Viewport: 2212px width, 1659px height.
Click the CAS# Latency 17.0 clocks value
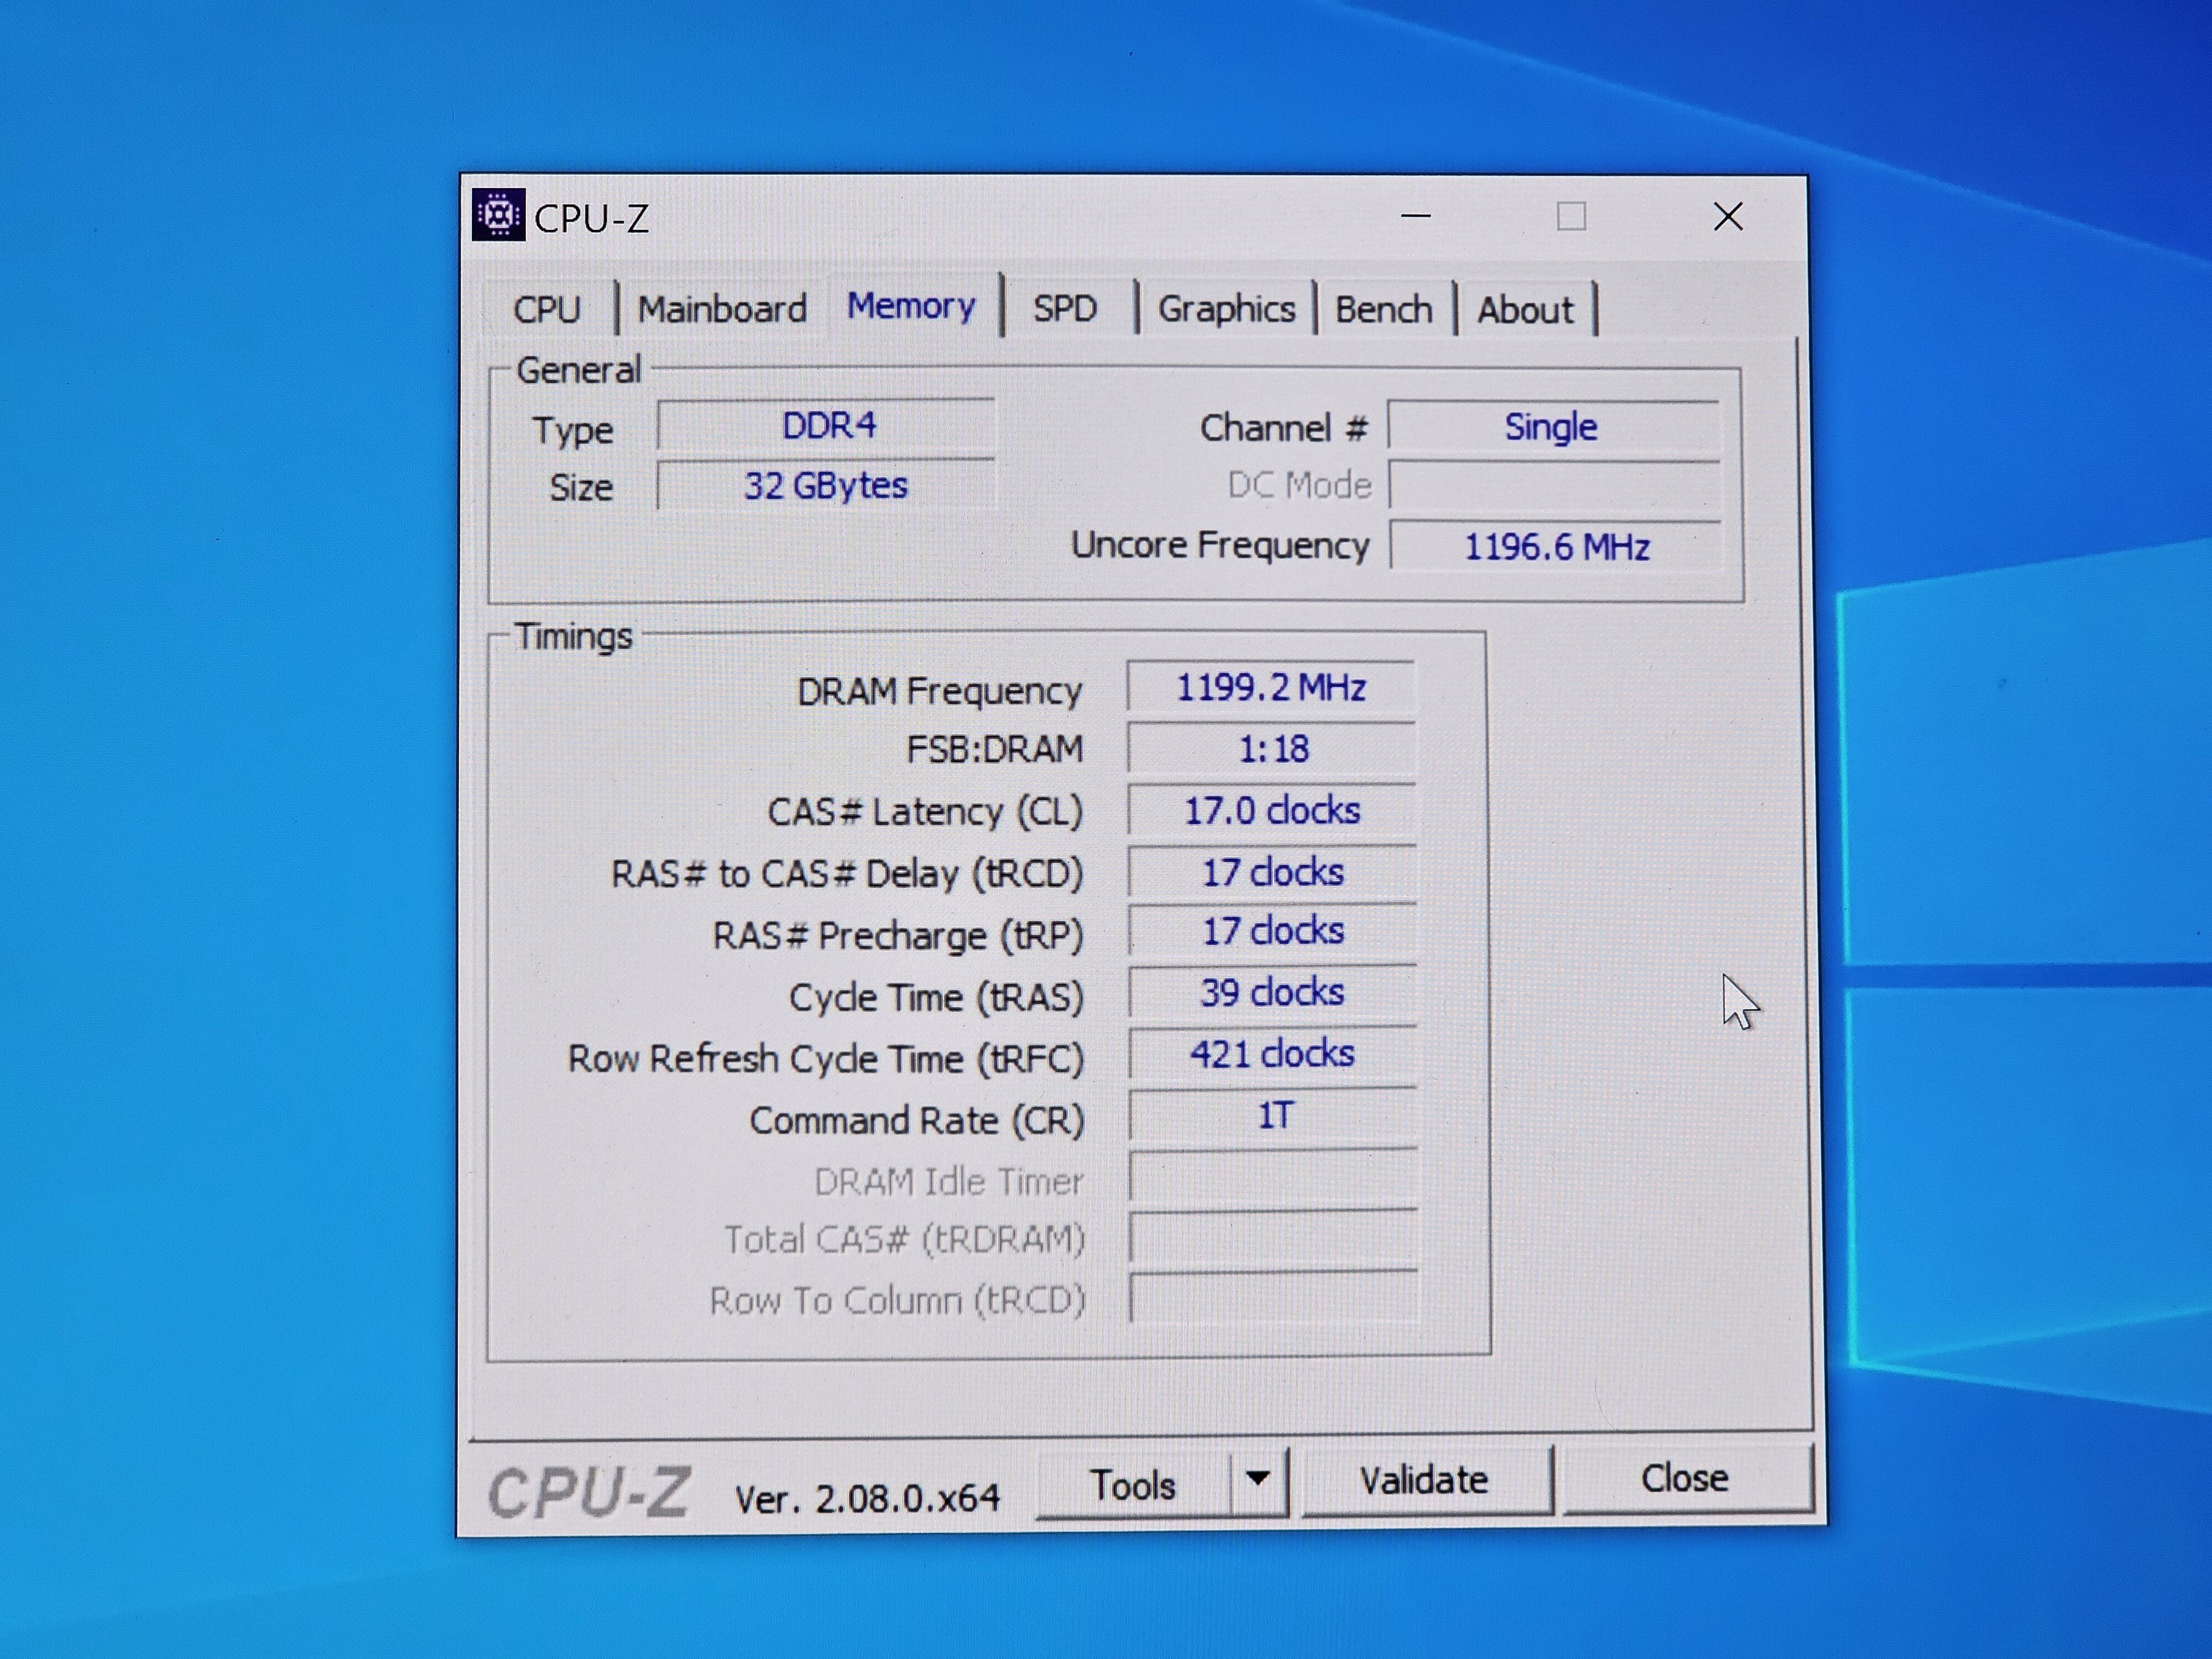point(1272,810)
